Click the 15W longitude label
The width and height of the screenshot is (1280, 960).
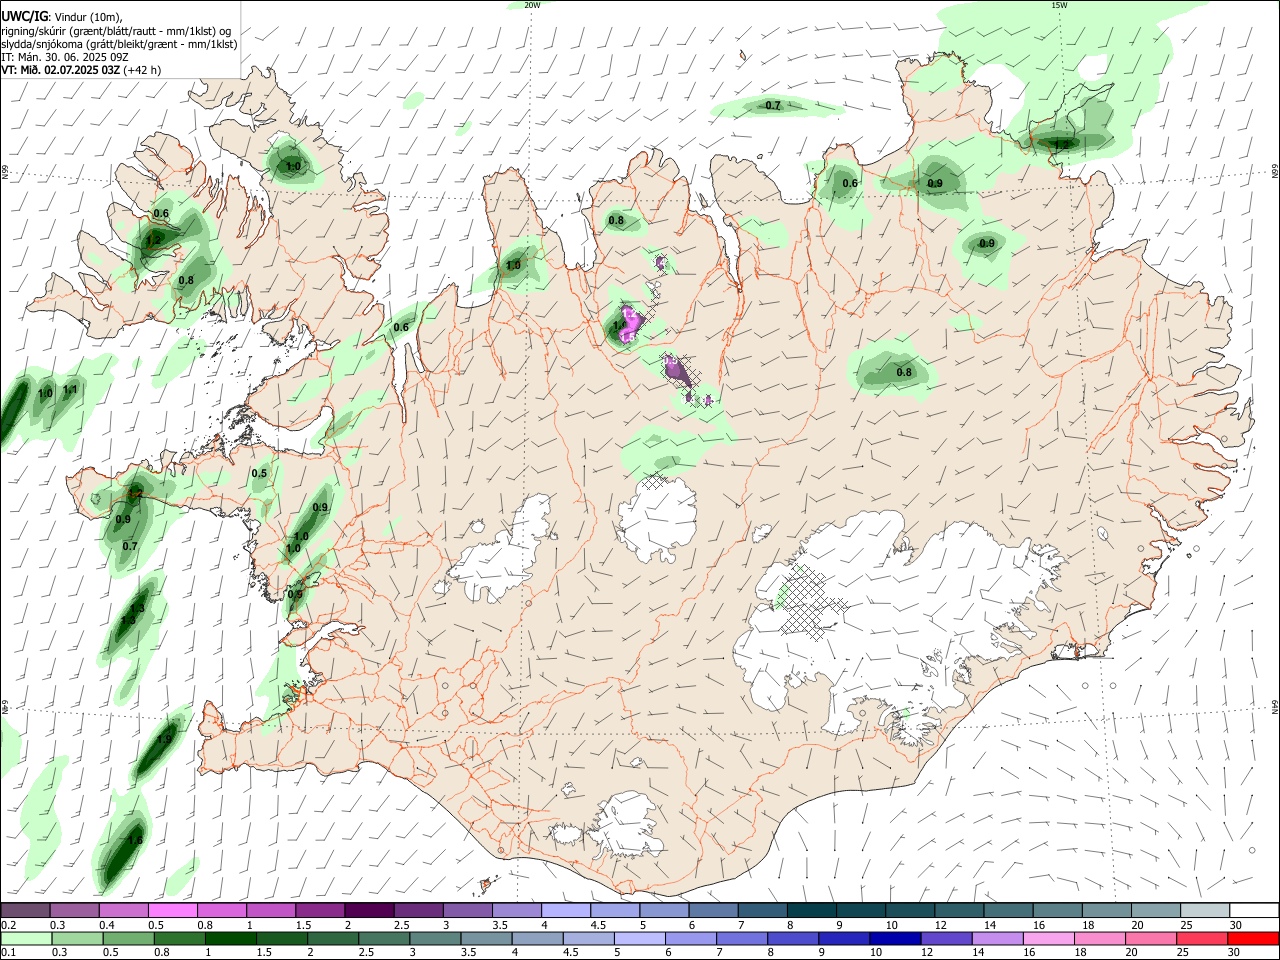[x=1059, y=5]
